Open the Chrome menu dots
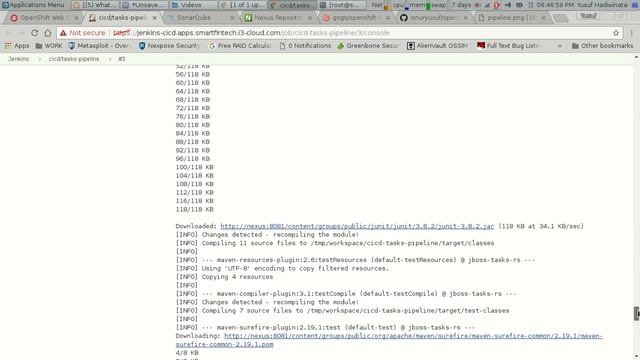The image size is (640, 360). pos(631,33)
